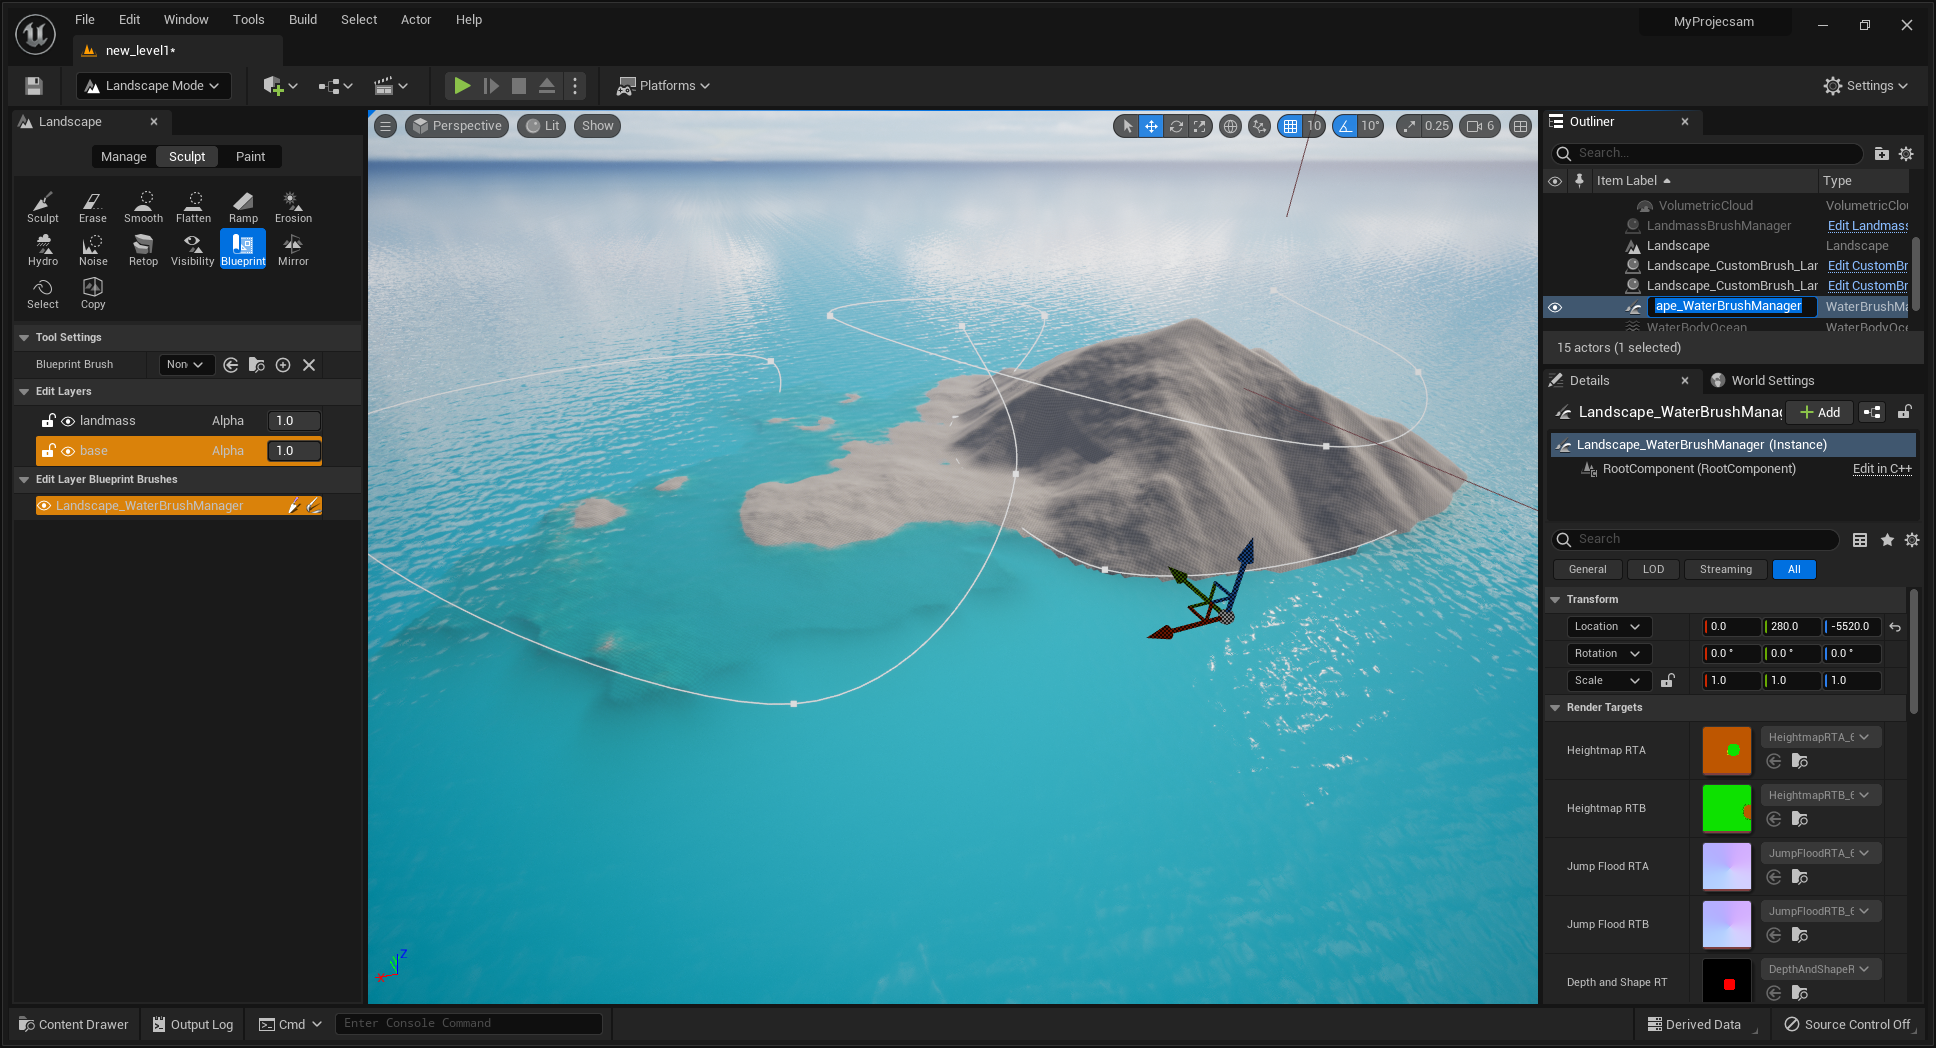Hide the base edit layer

pos(68,451)
